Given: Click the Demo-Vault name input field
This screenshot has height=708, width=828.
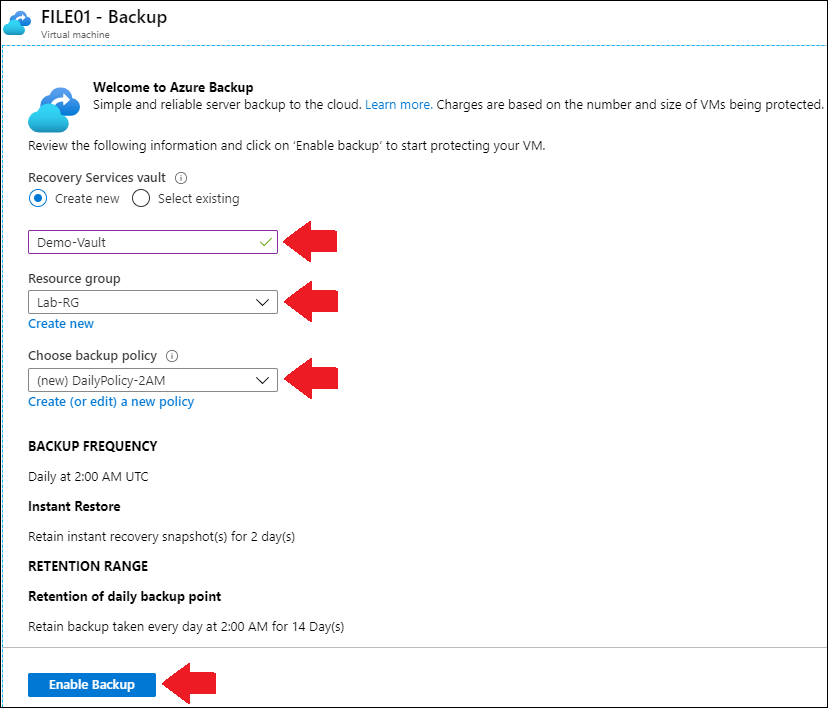Looking at the screenshot, I should pyautogui.click(x=153, y=242).
